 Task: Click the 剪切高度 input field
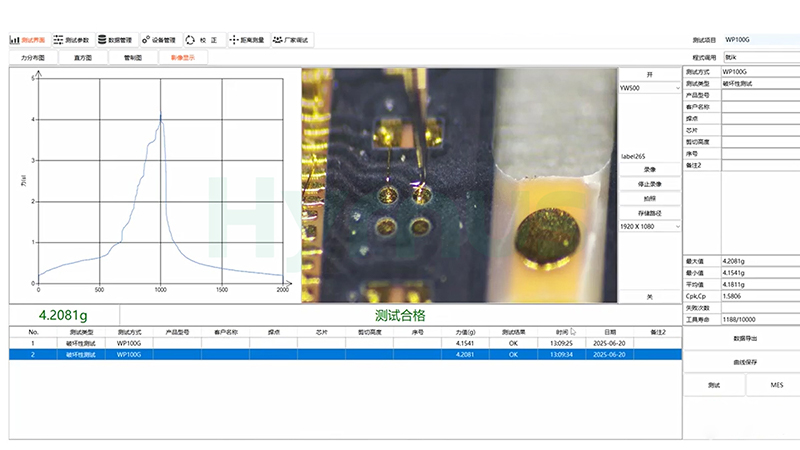point(760,142)
